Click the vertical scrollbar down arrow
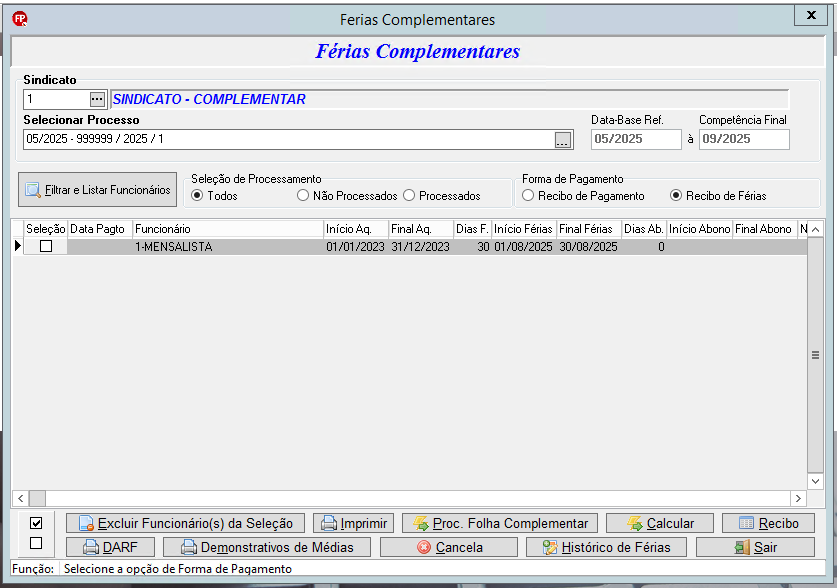Viewport: 837px width, 588px height. click(x=815, y=481)
